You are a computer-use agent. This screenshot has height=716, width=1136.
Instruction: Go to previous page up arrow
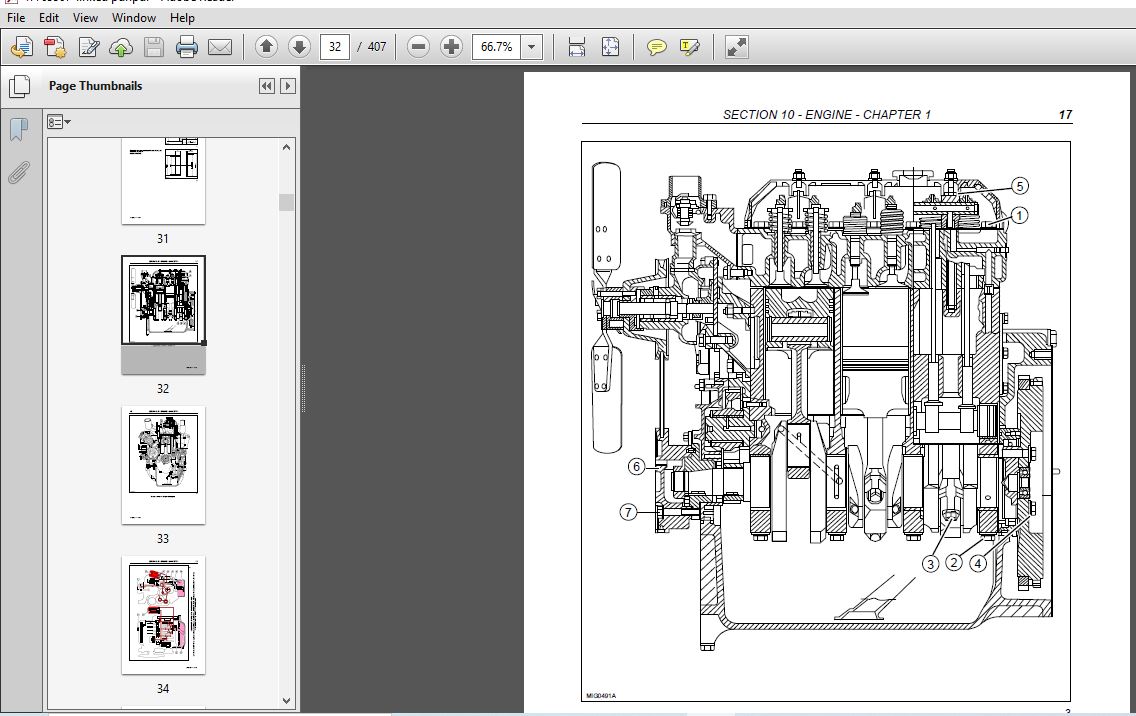click(x=267, y=47)
